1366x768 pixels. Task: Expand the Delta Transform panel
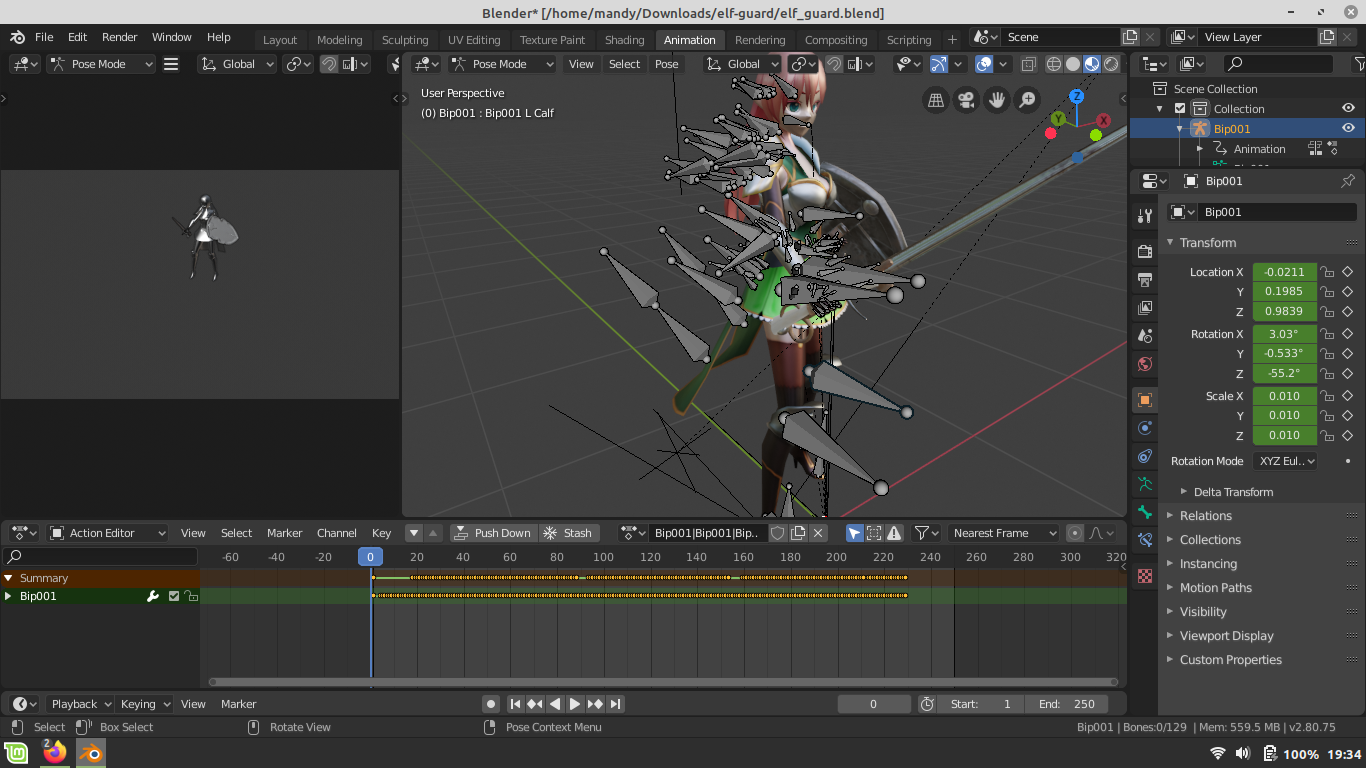click(x=1232, y=492)
